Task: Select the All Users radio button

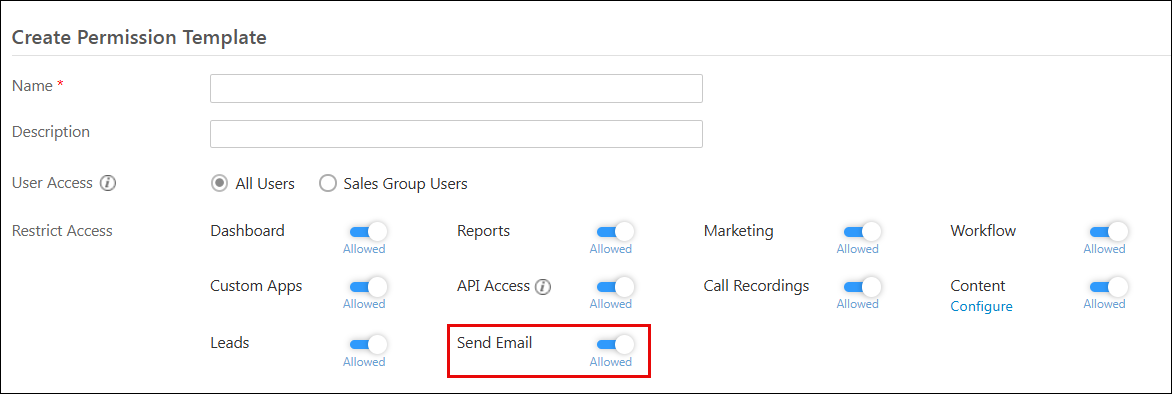Action: (219, 183)
